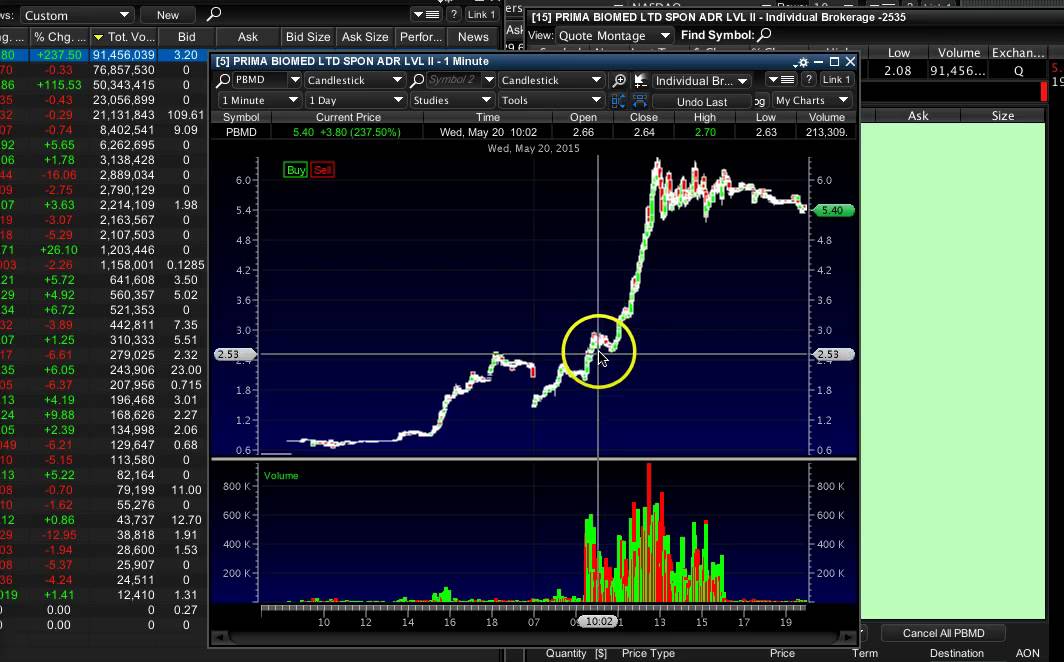Select the row with volume 91,456,039
This screenshot has width=1064, height=662.
point(104,55)
